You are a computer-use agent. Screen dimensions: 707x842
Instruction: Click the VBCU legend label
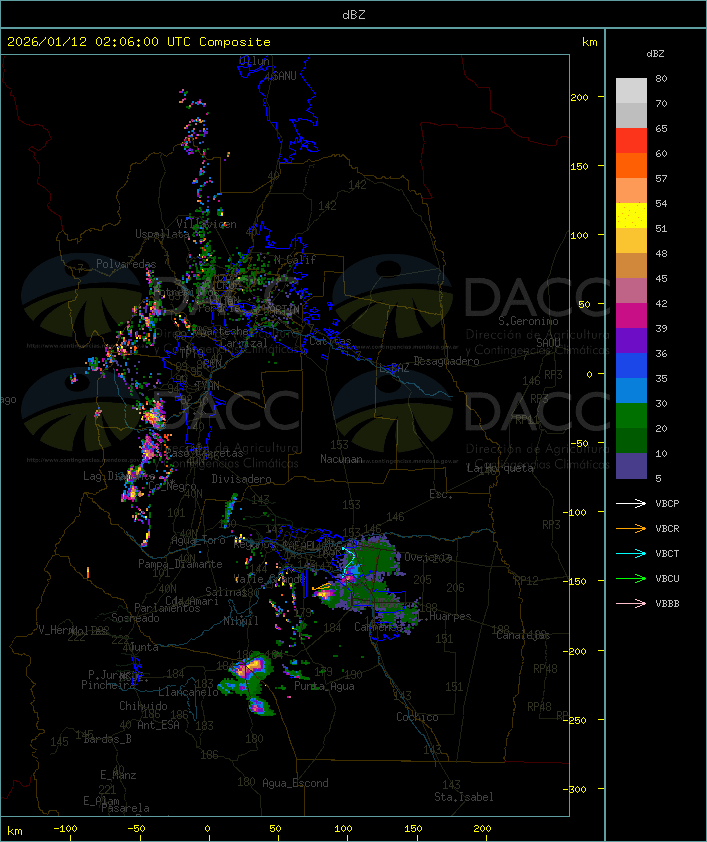[x=667, y=578]
